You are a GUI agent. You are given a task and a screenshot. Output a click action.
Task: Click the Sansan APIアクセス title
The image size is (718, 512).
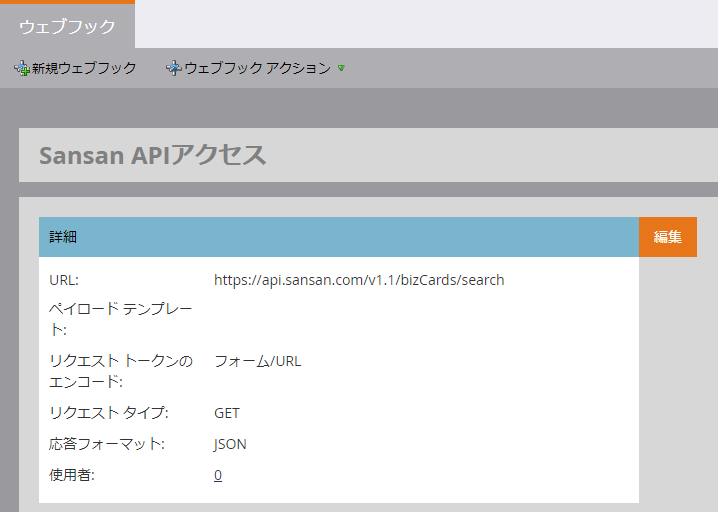pyautogui.click(x=152, y=155)
